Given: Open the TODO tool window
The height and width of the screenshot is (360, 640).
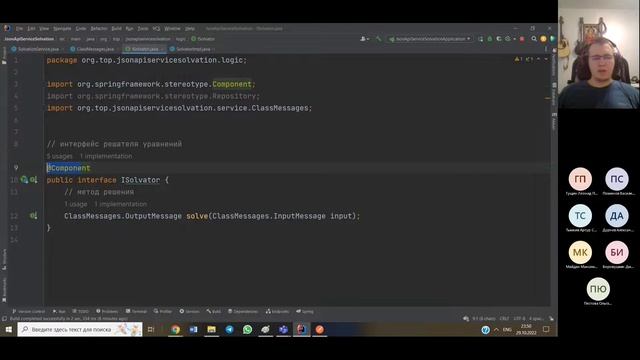Looking at the screenshot, I should (x=80, y=311).
